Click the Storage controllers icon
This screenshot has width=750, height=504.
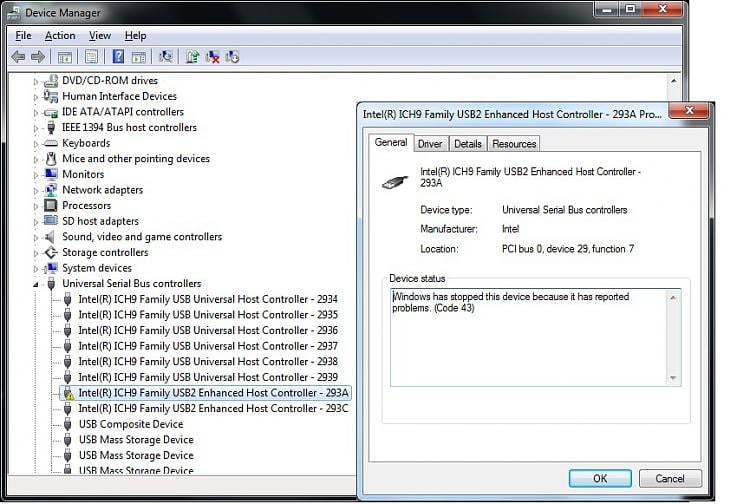[x=51, y=252]
